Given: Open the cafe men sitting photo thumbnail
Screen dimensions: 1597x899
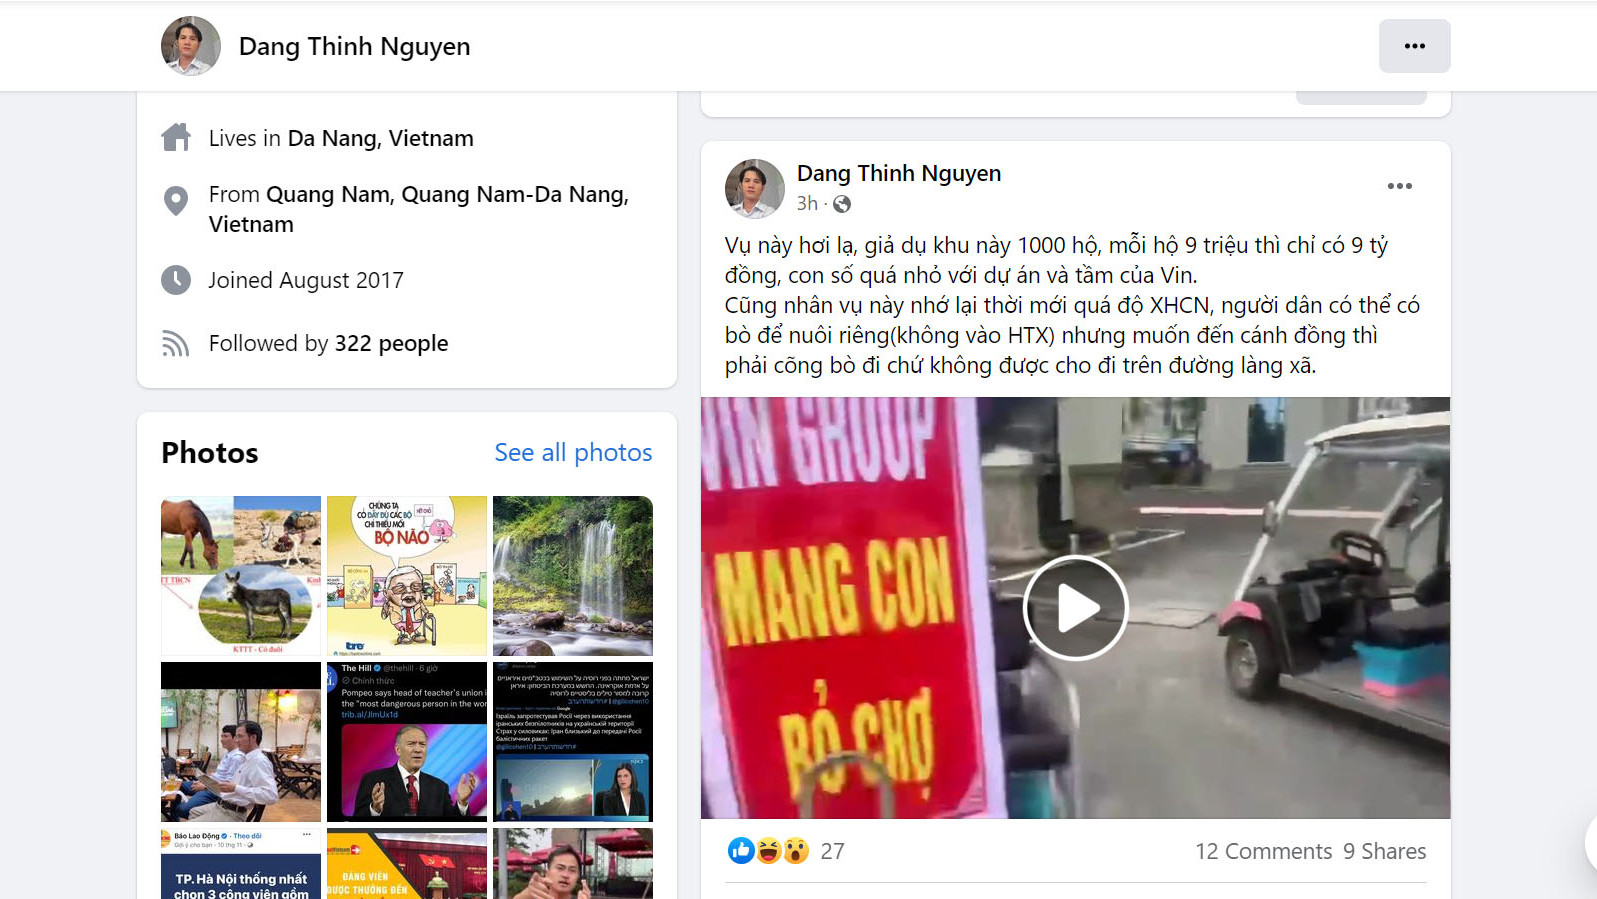Looking at the screenshot, I should click(x=241, y=742).
